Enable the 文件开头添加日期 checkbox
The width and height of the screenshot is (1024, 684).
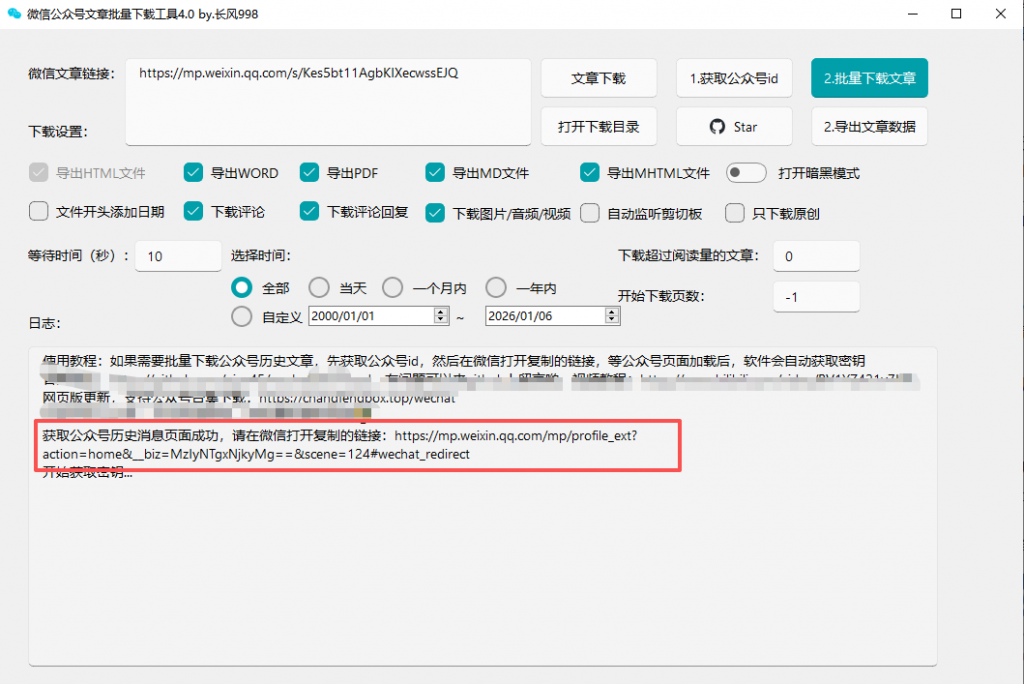[x=39, y=212]
